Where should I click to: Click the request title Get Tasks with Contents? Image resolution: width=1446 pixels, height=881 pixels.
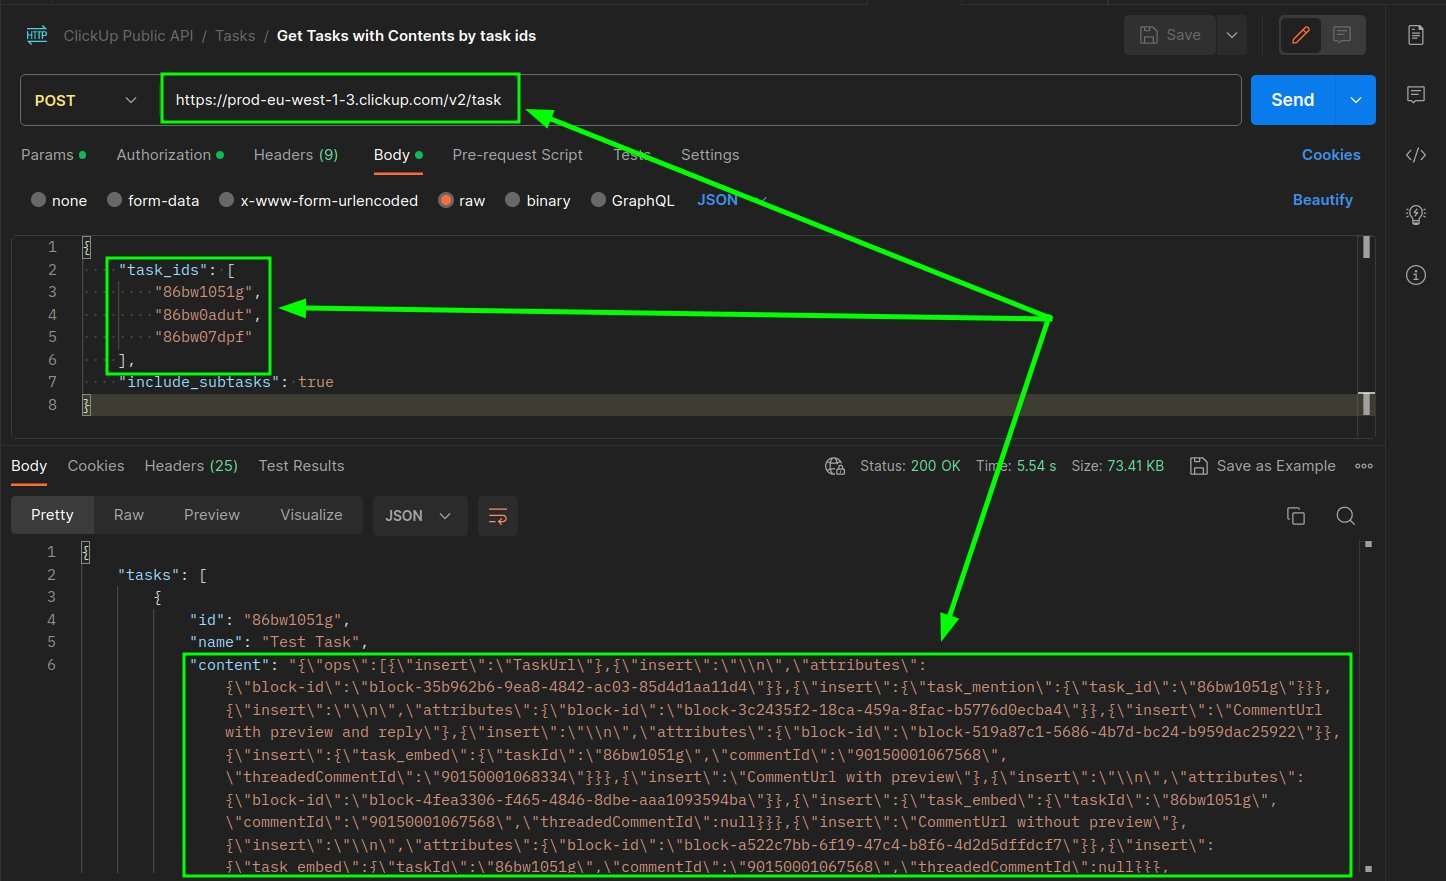point(406,36)
